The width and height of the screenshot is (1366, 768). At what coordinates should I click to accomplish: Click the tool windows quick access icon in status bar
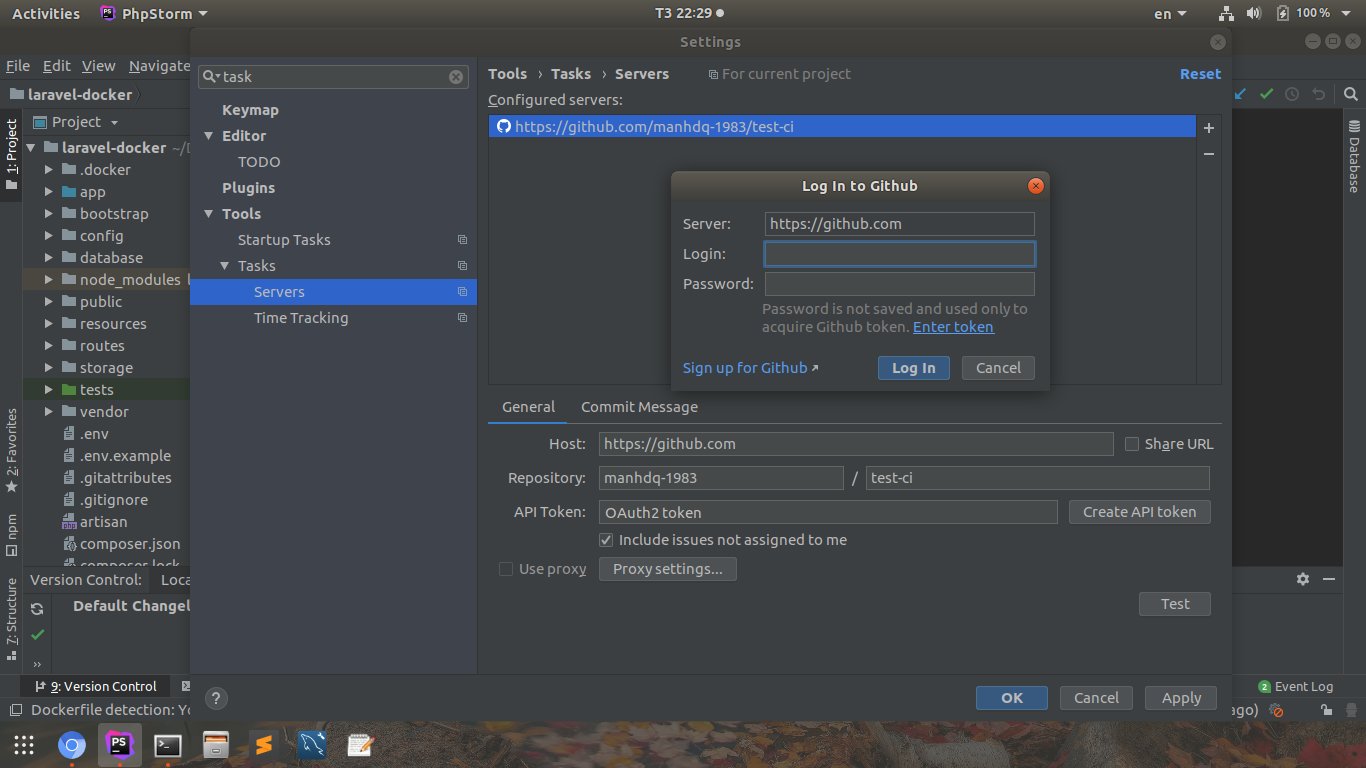pos(15,710)
